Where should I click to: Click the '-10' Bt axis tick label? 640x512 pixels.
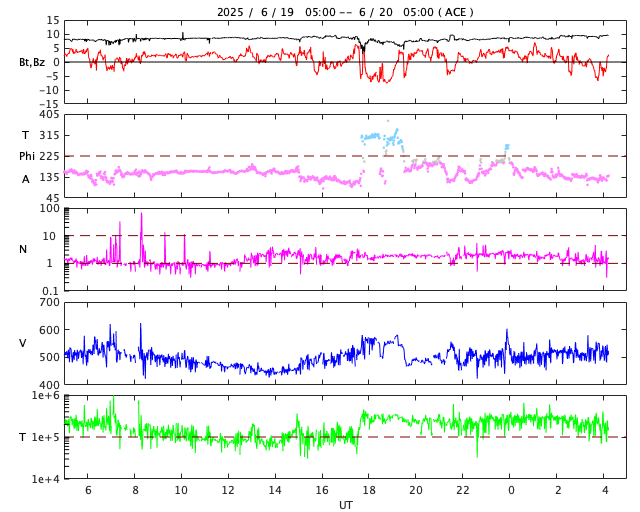tap(49, 90)
